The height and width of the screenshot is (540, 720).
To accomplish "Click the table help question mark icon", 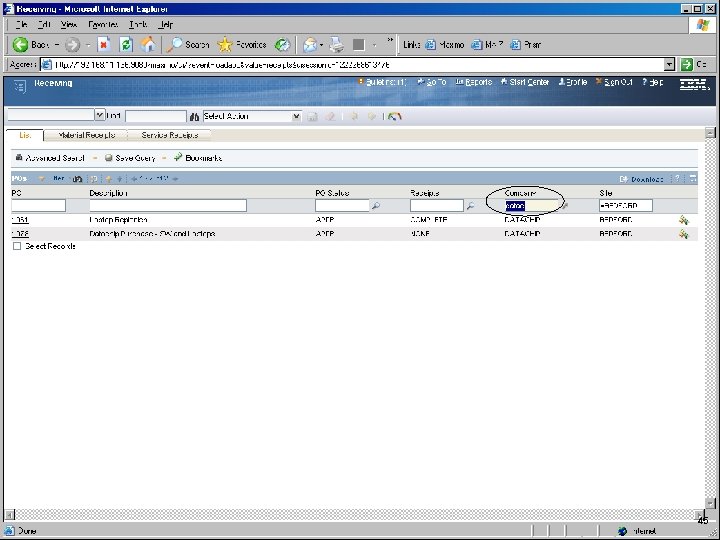I will tap(677, 178).
